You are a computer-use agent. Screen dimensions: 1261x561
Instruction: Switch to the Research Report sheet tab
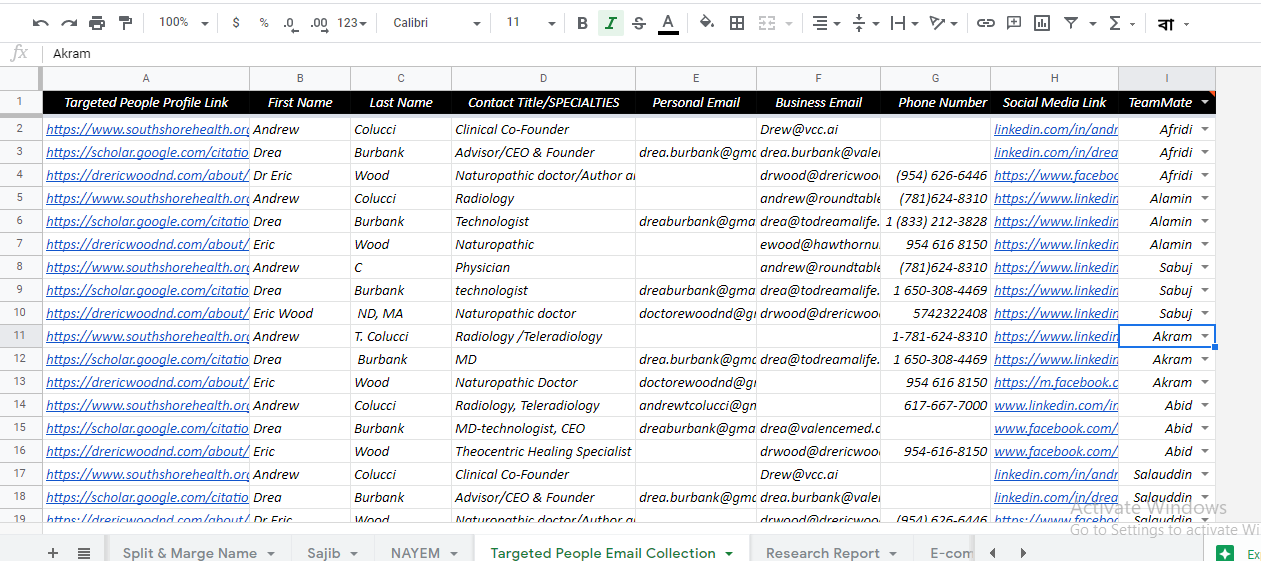point(822,553)
